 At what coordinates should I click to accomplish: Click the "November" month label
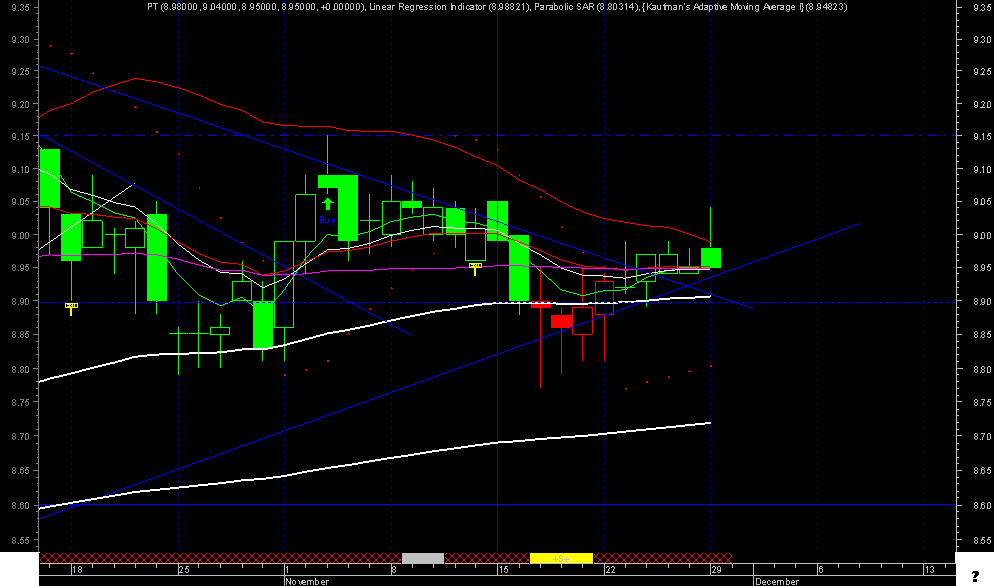coord(307,581)
